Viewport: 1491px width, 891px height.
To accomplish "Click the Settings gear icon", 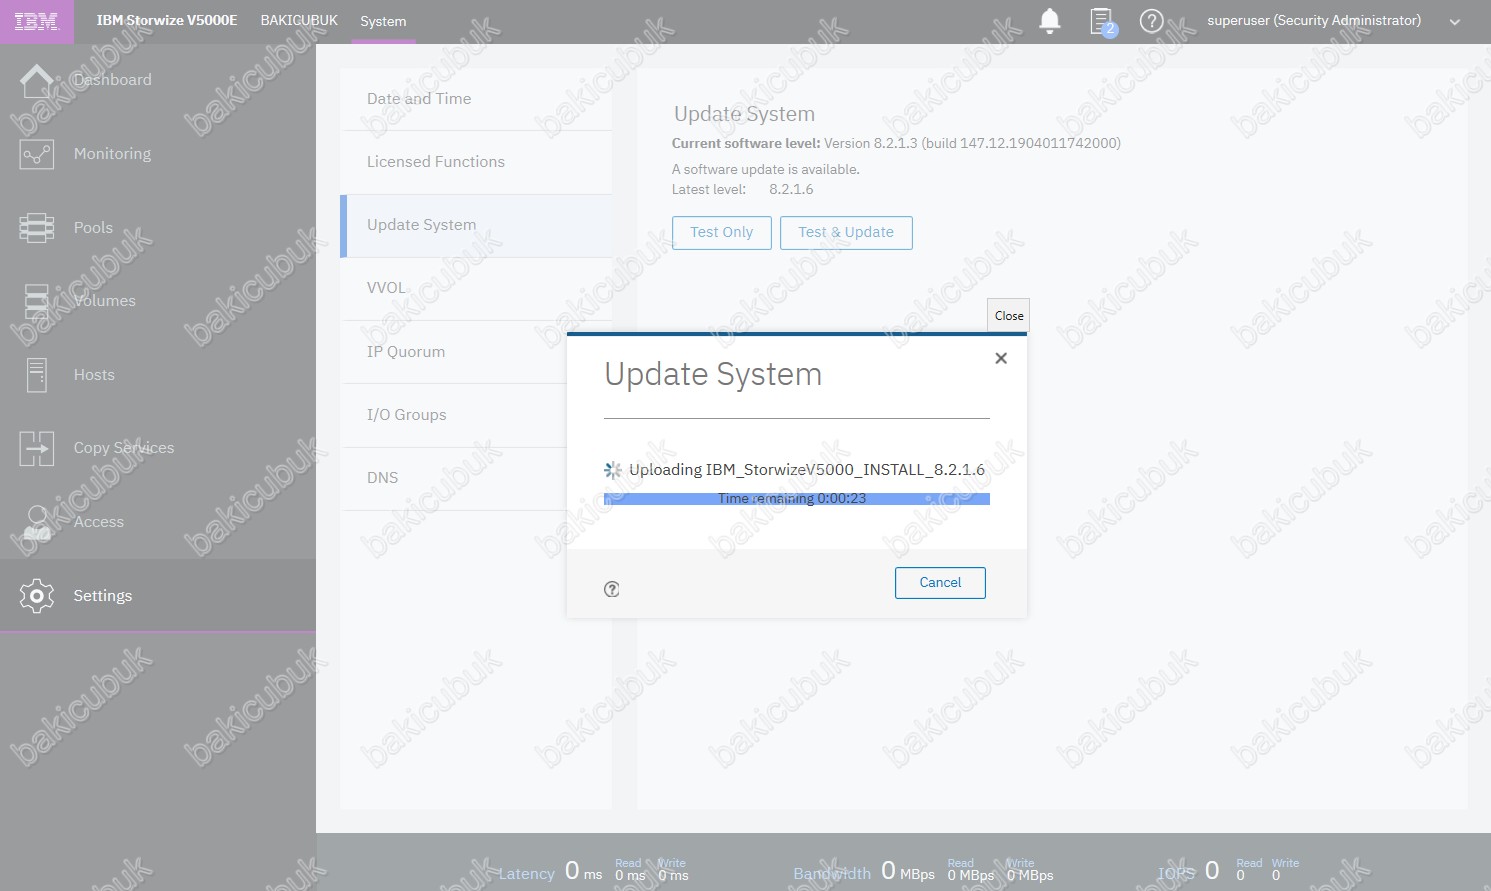I will coord(37,596).
